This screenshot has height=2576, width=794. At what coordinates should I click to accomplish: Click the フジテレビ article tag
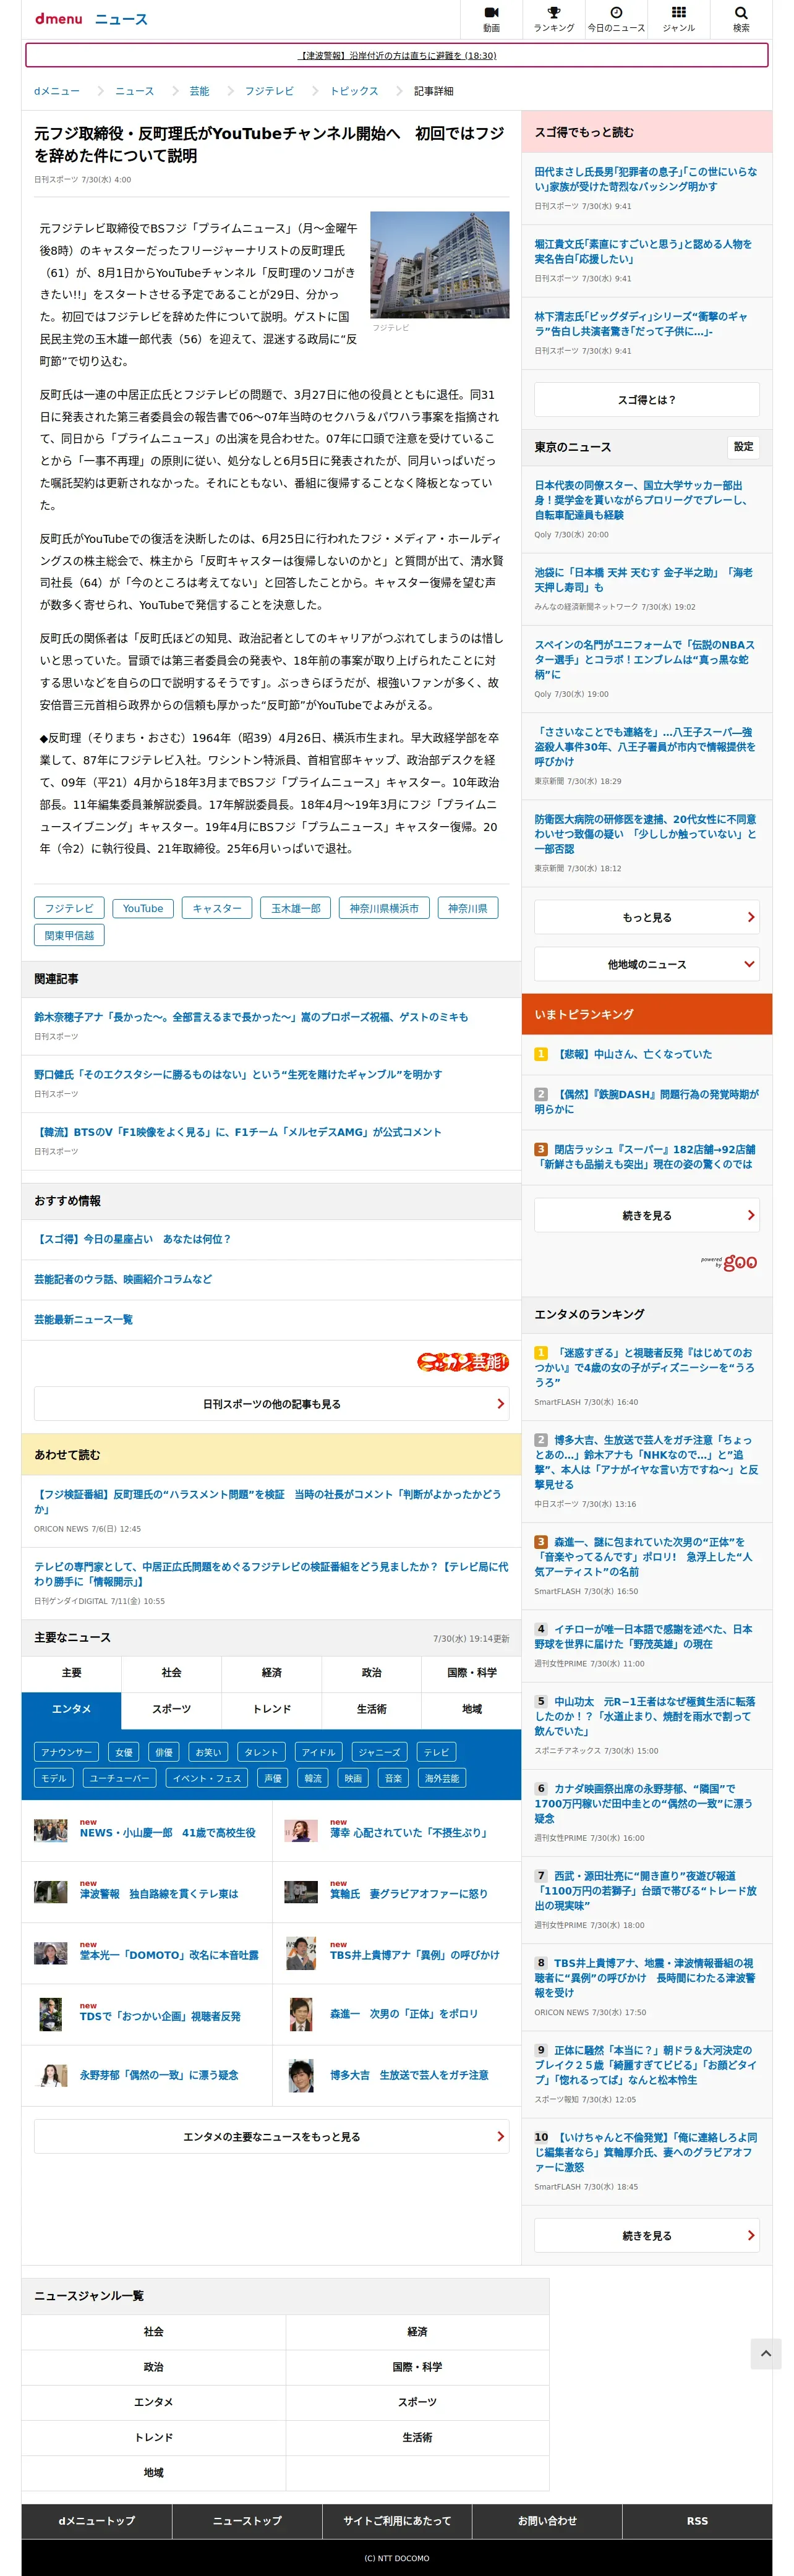click(x=69, y=908)
